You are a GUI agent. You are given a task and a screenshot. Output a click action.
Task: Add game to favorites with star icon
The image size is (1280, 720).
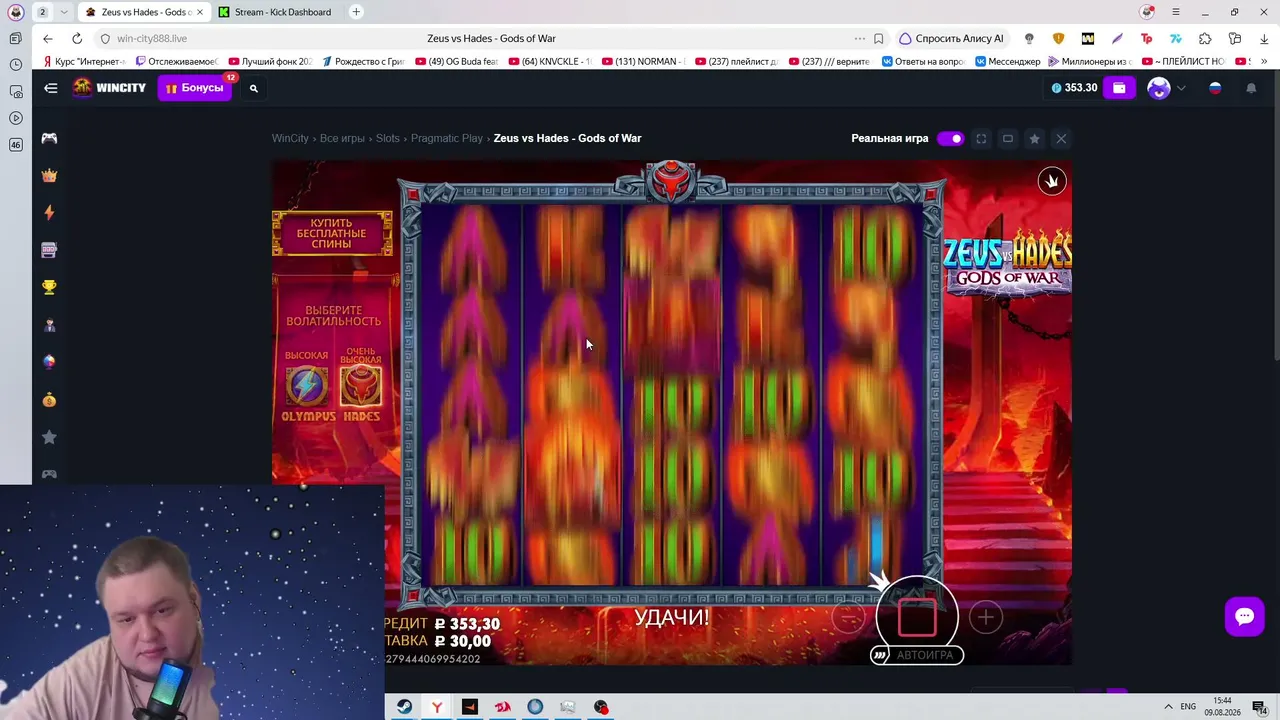tap(1035, 139)
